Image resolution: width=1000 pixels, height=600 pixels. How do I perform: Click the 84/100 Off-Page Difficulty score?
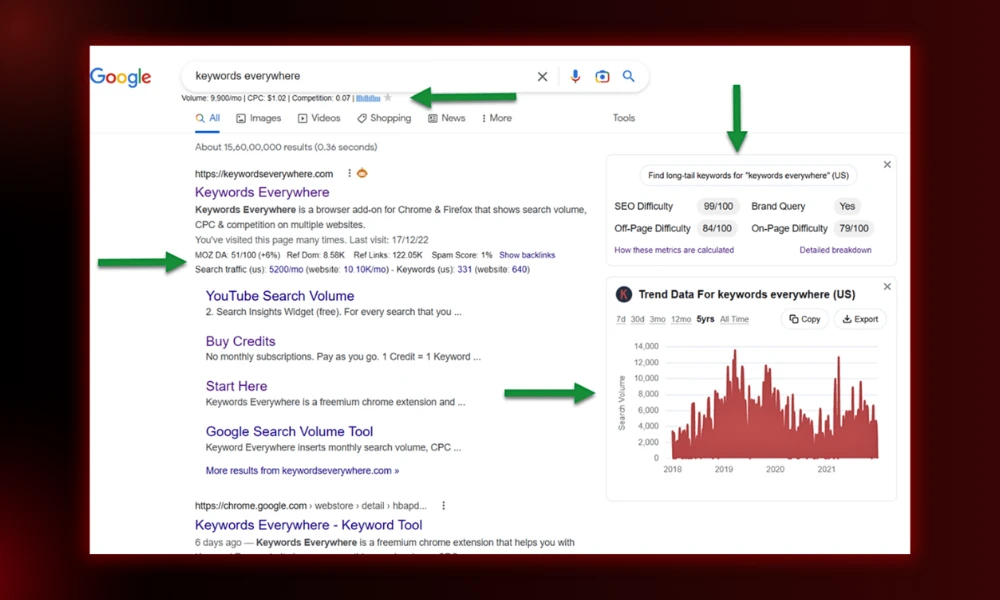click(717, 228)
